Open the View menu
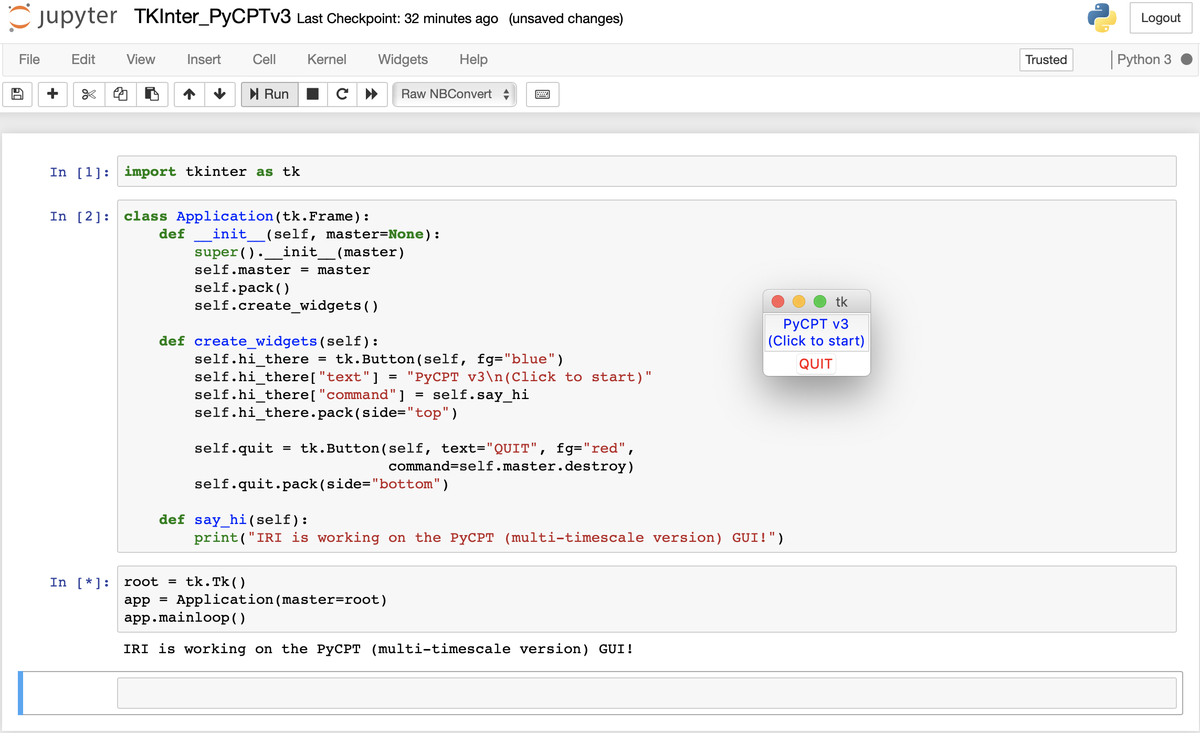Screen dimensions: 1200x733 (x=141, y=59)
